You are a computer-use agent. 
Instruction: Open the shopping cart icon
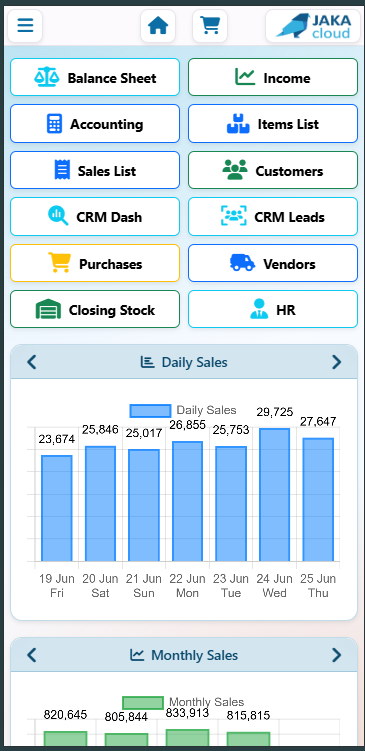[210, 25]
